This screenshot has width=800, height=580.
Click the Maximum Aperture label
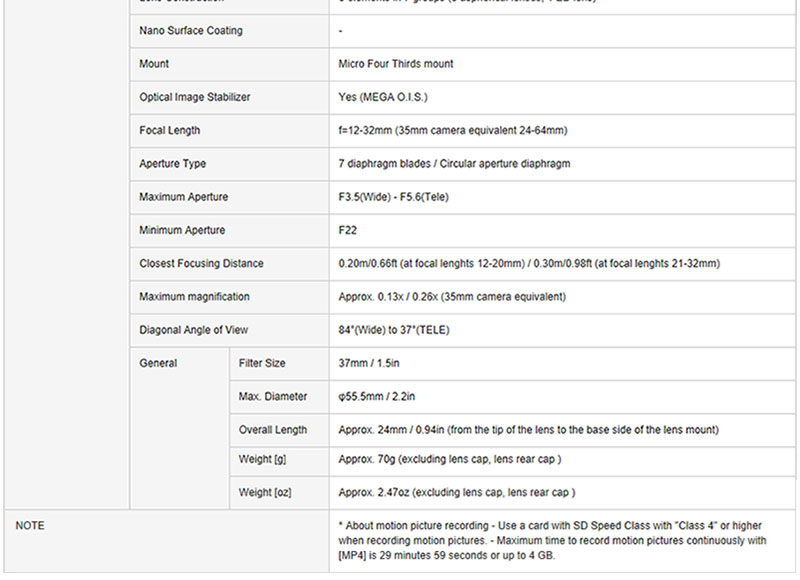point(184,197)
